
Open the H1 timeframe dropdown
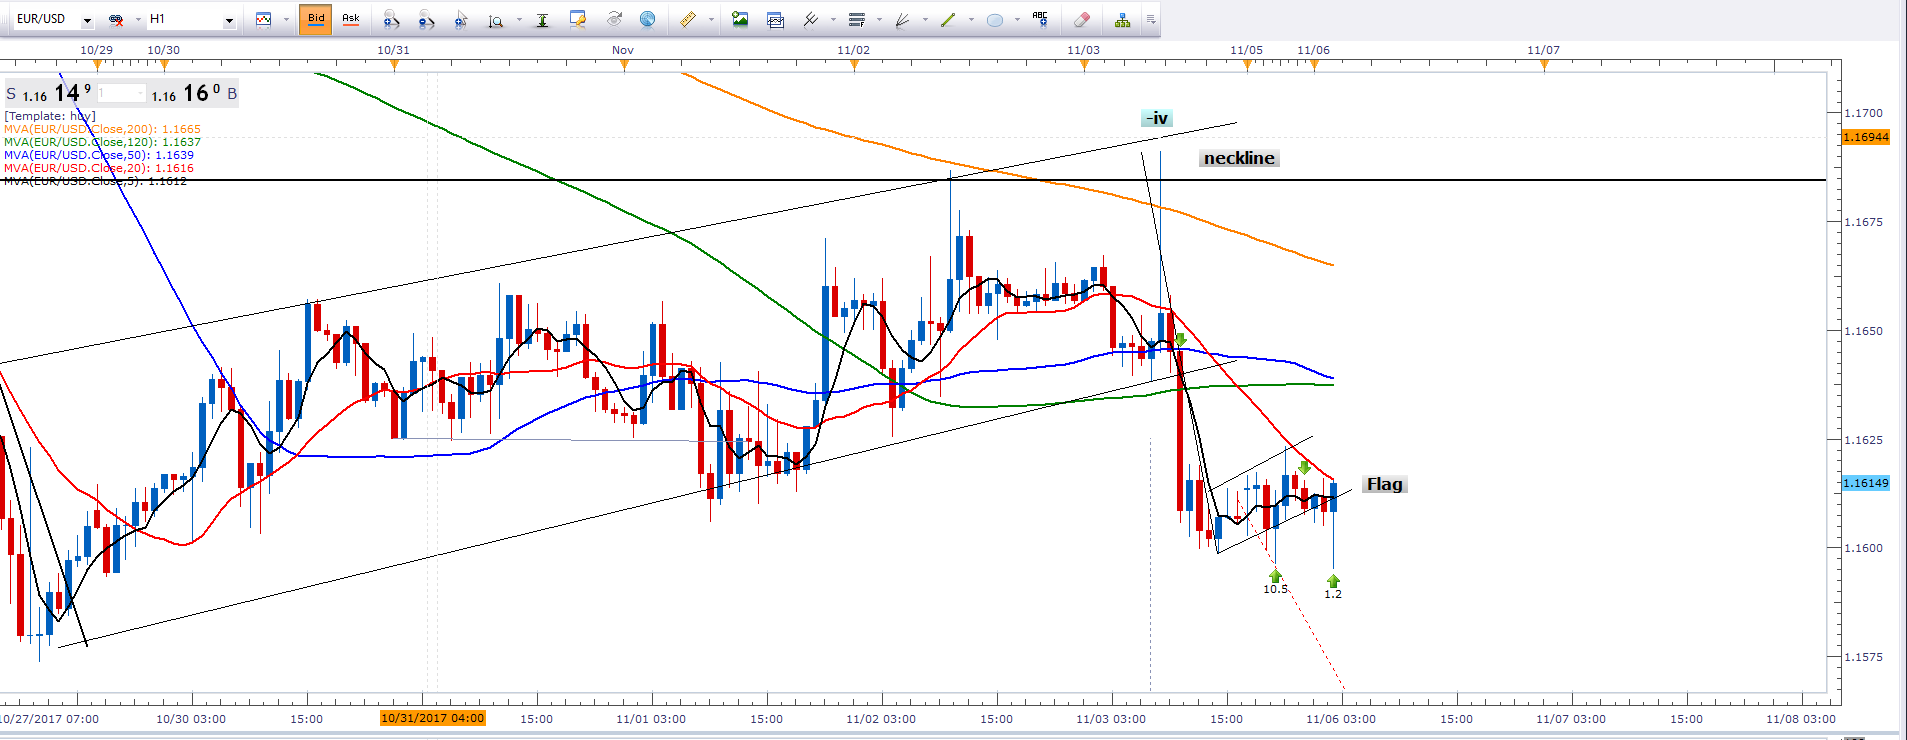click(x=229, y=20)
